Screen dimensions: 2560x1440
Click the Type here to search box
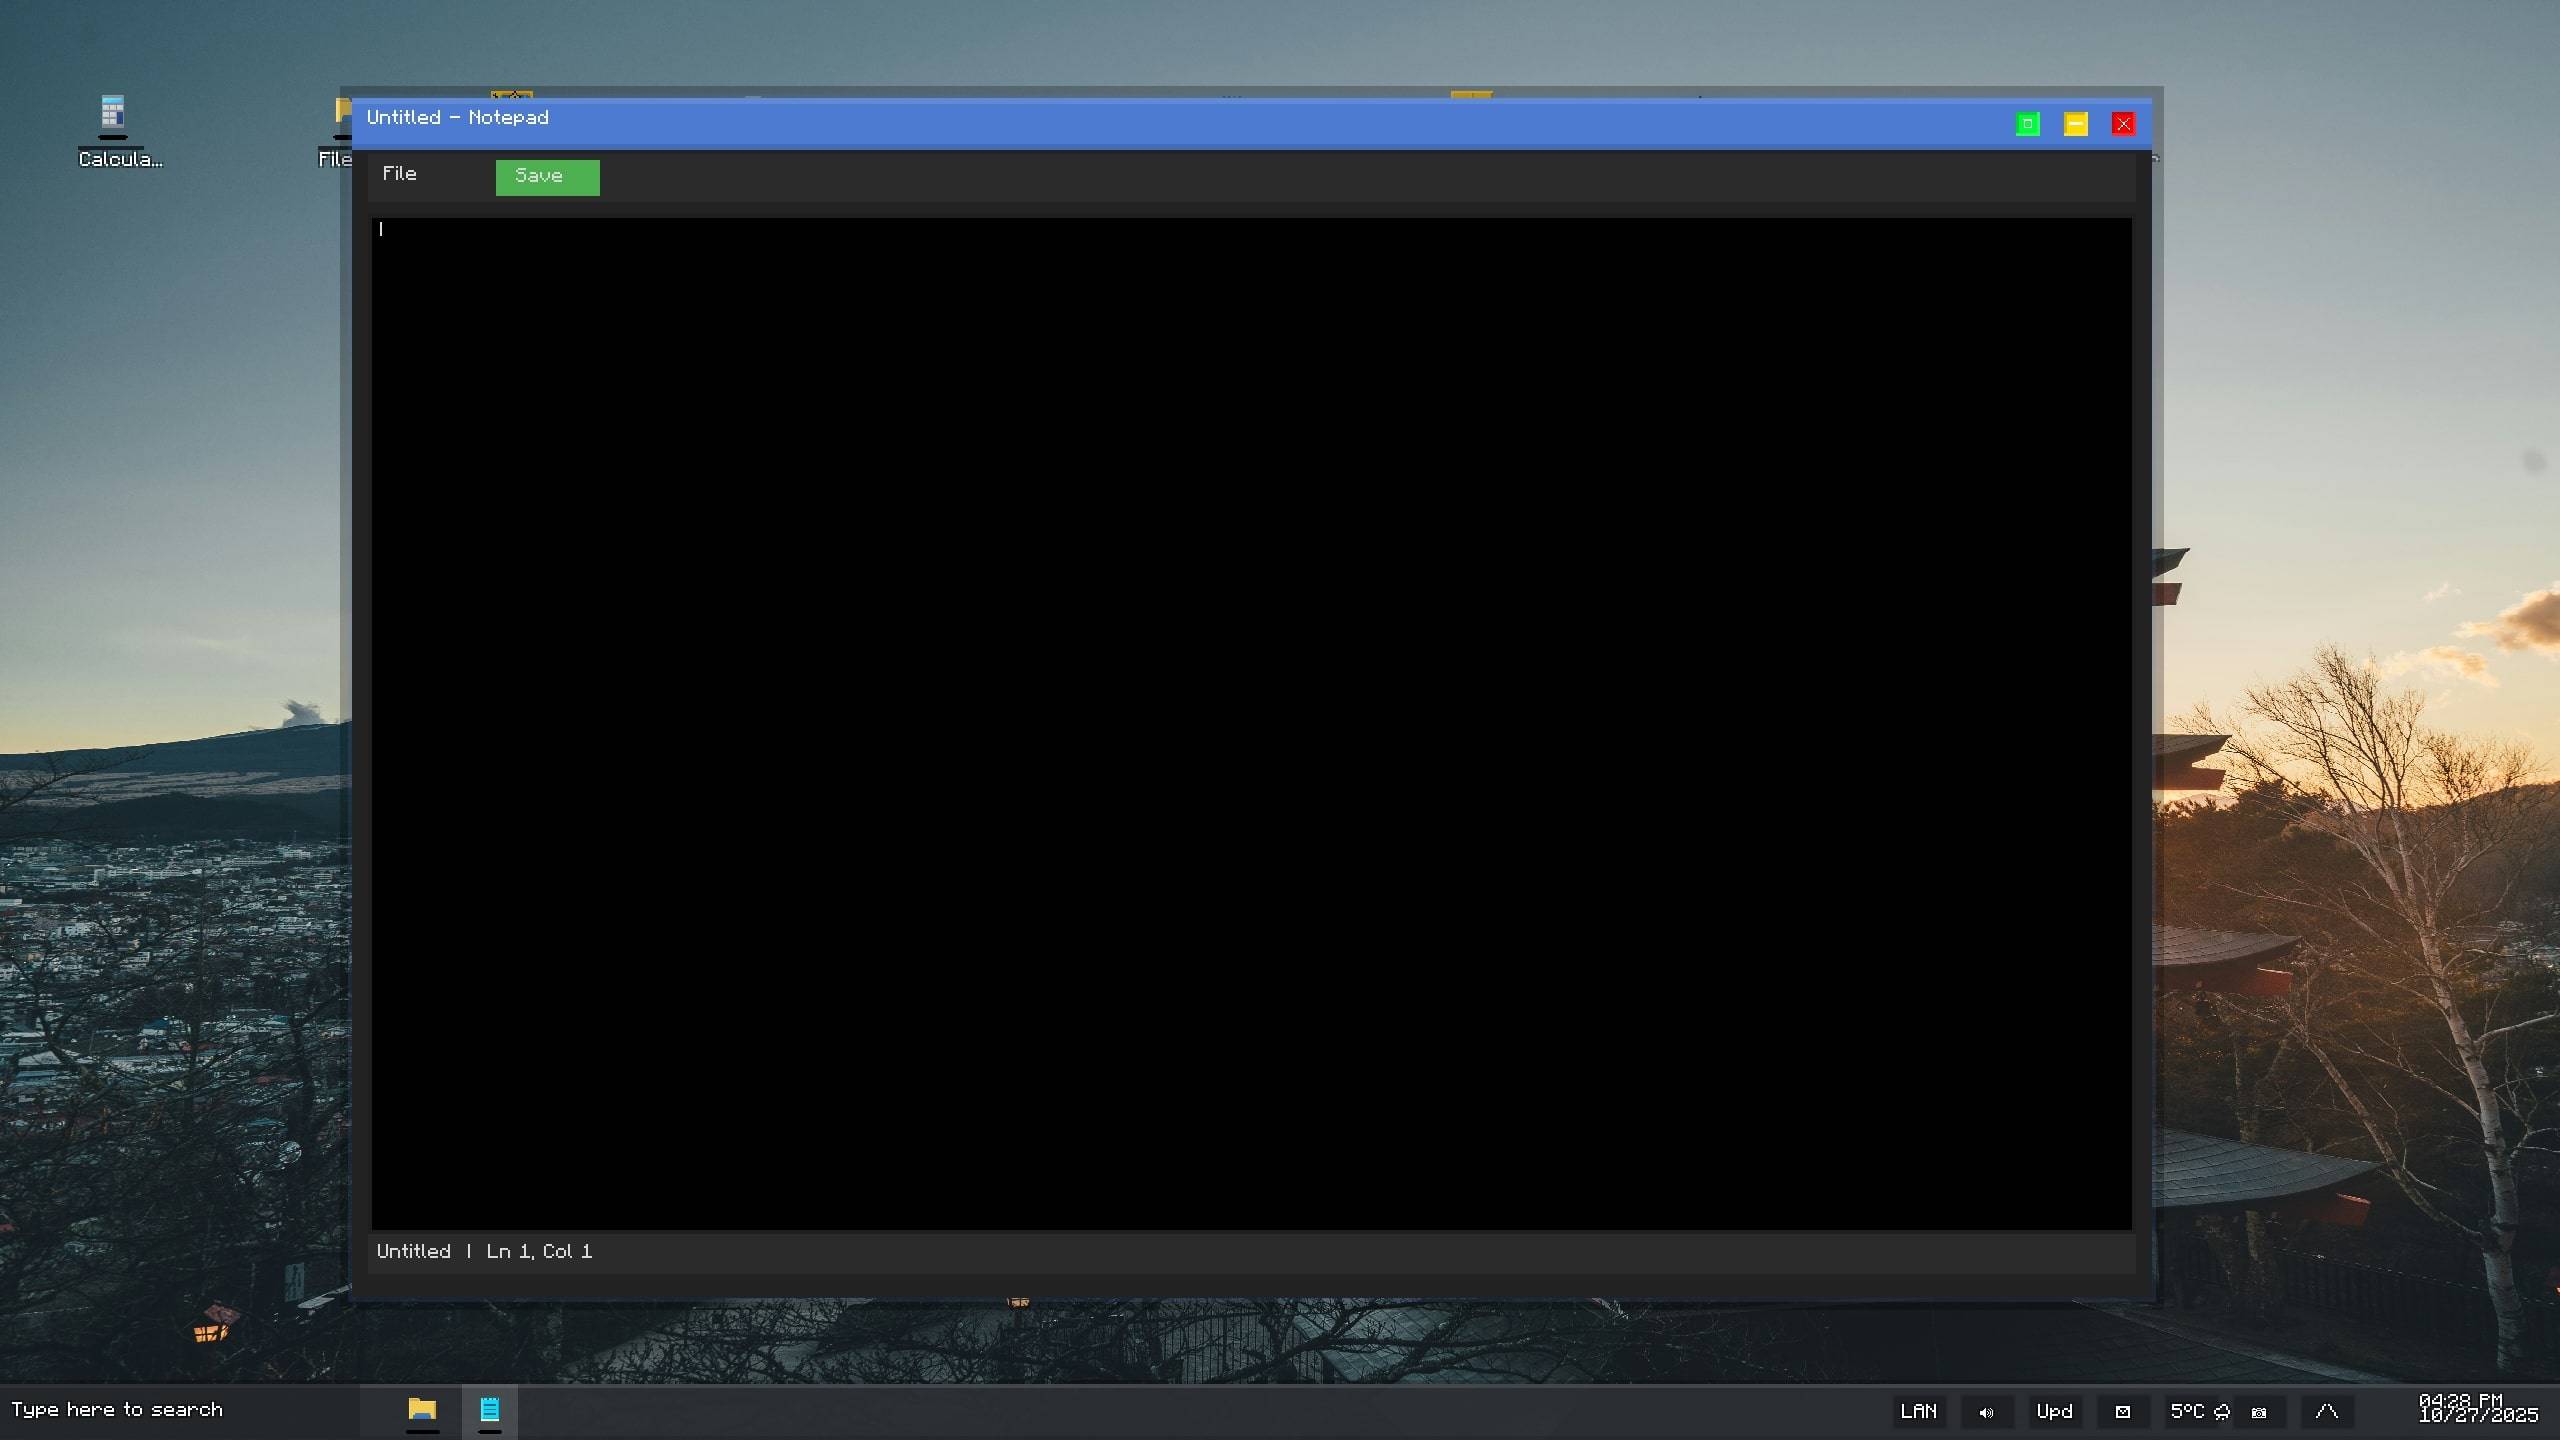tap(118, 1410)
